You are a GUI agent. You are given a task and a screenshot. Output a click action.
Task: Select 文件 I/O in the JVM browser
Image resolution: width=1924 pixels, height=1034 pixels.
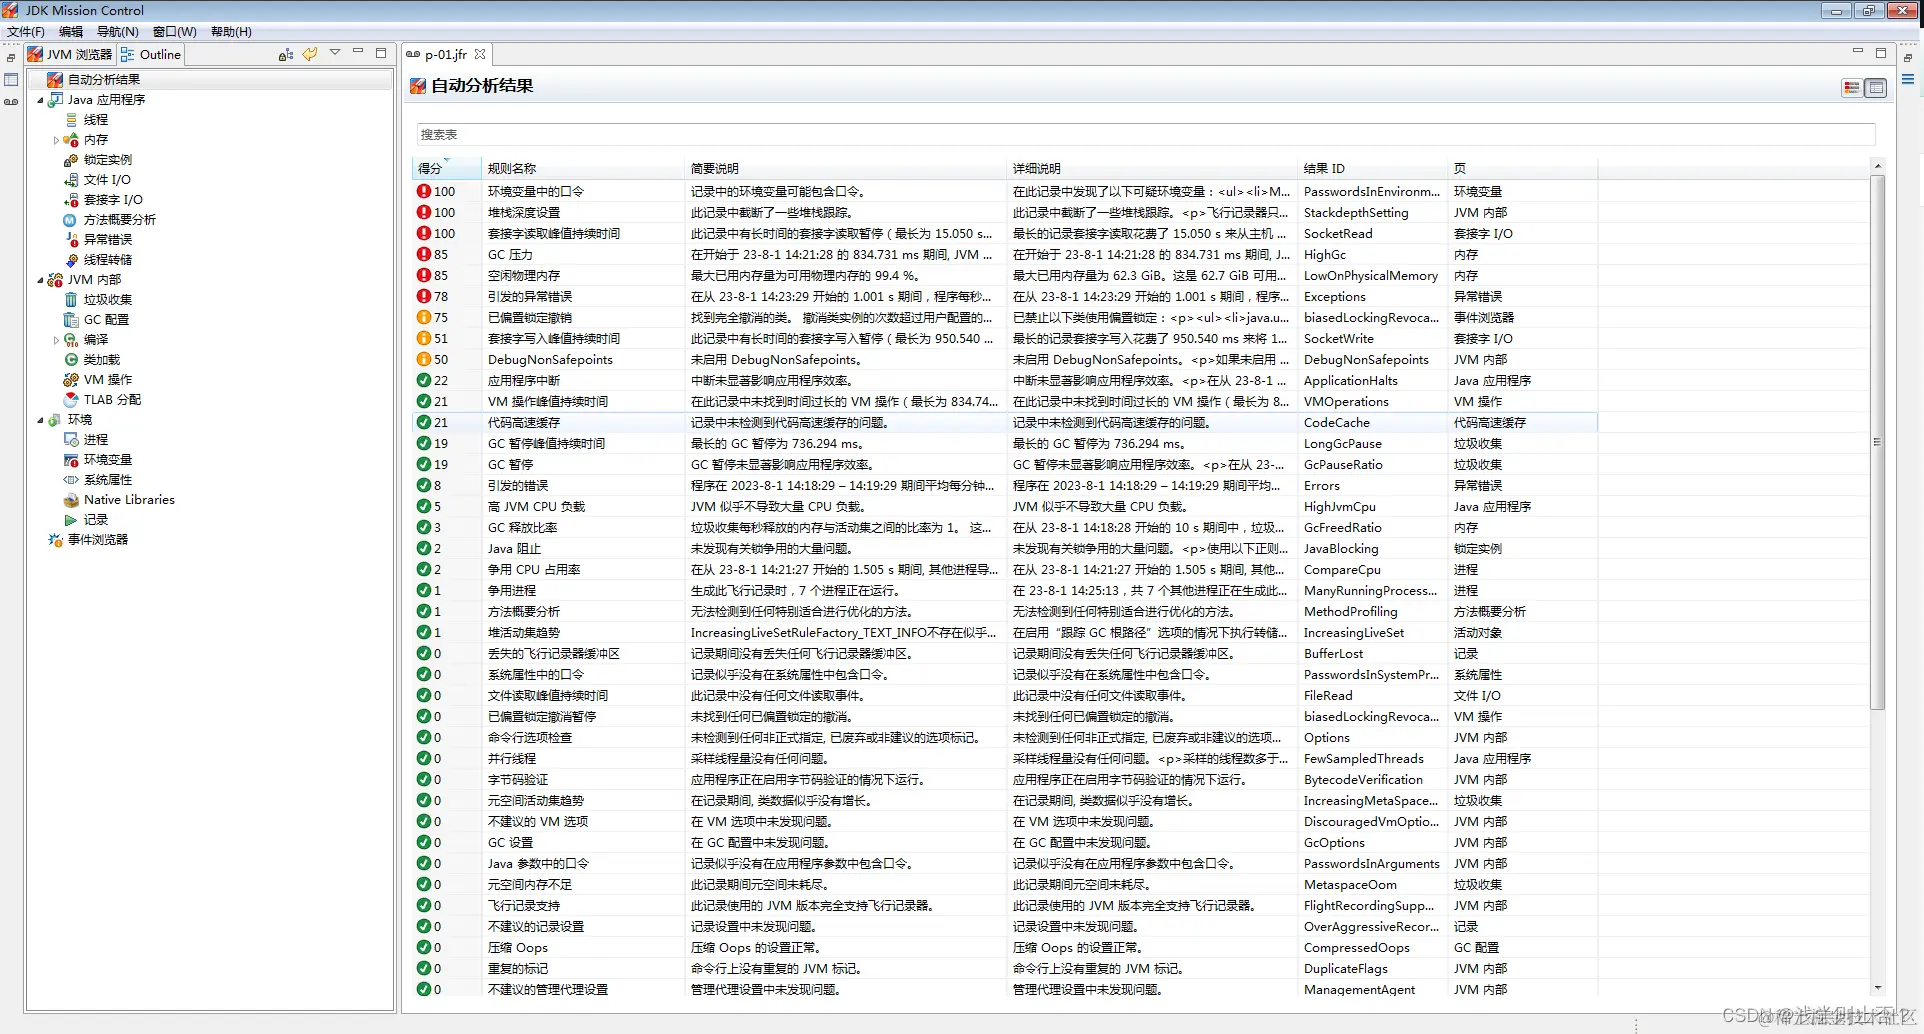103,179
